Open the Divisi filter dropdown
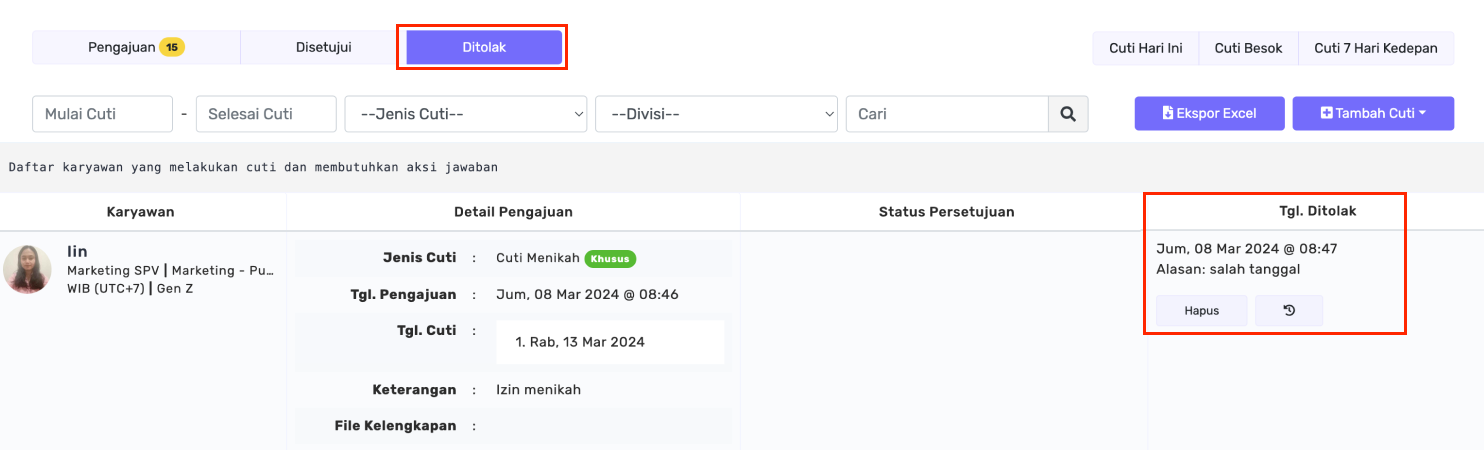1484x450 pixels. tap(716, 114)
